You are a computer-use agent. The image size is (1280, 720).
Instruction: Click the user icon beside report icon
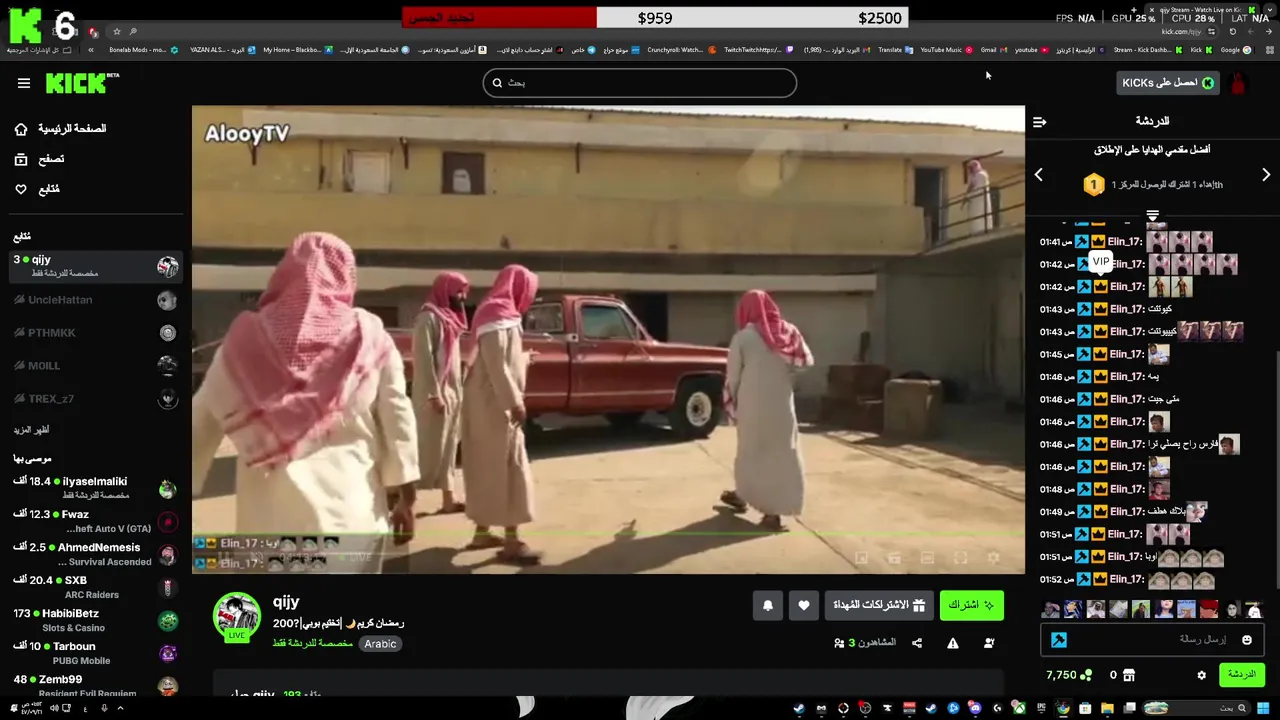click(x=989, y=643)
